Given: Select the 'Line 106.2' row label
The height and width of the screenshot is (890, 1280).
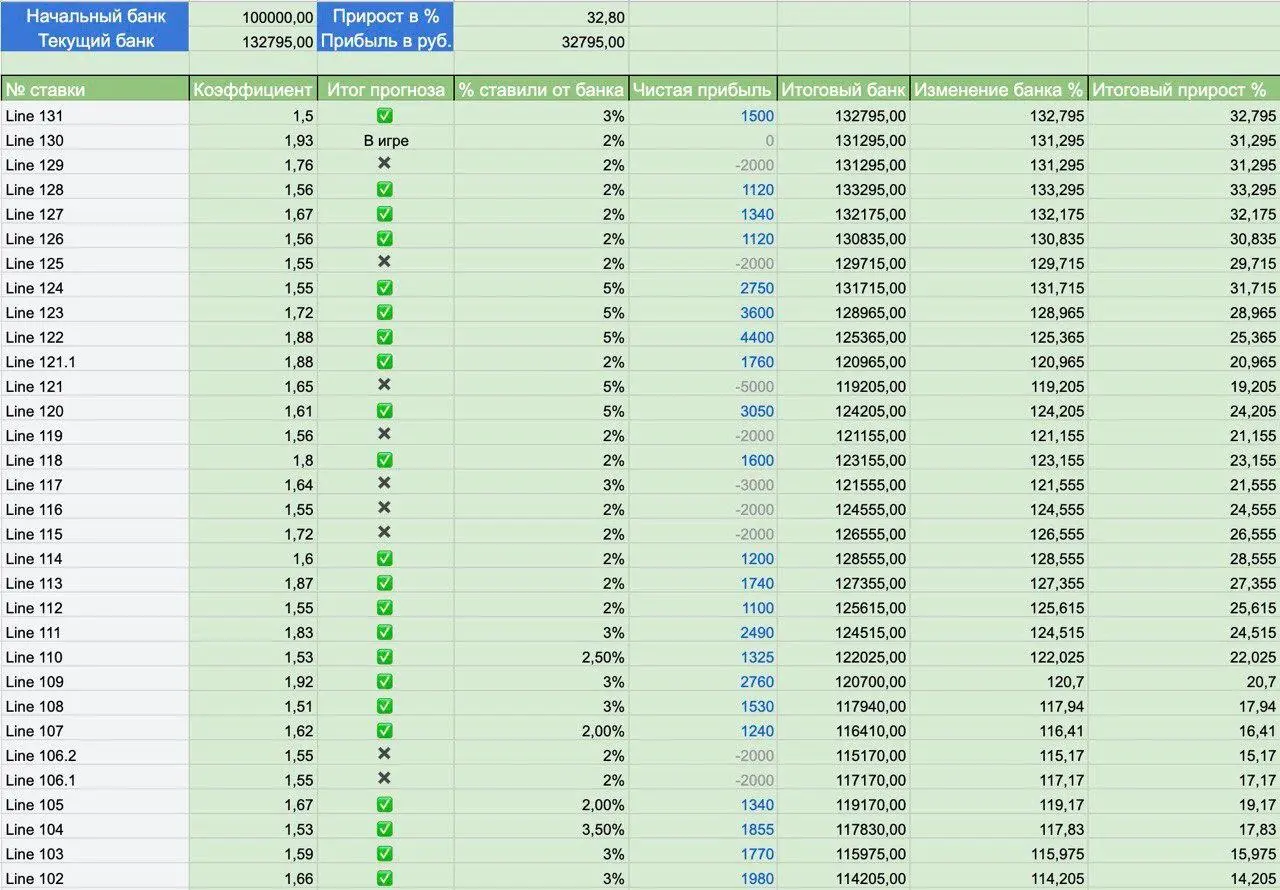Looking at the screenshot, I should [x=40, y=756].
